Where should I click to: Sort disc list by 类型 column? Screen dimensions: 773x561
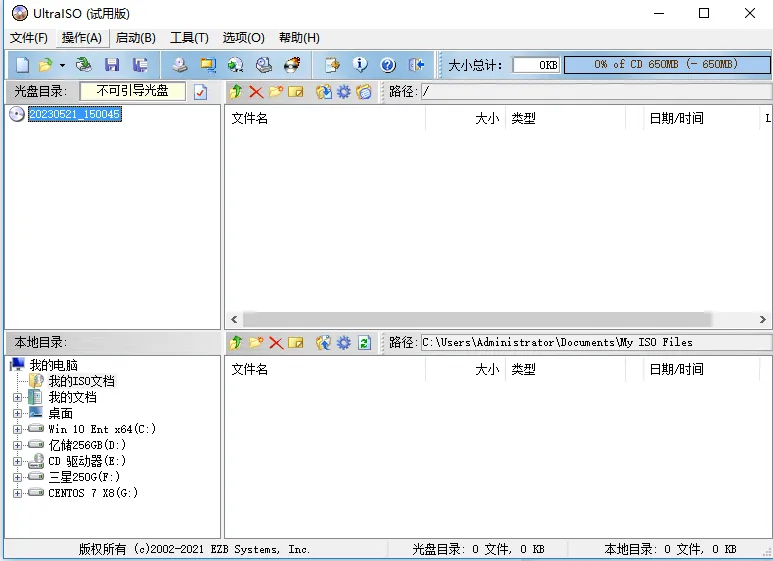(565, 118)
